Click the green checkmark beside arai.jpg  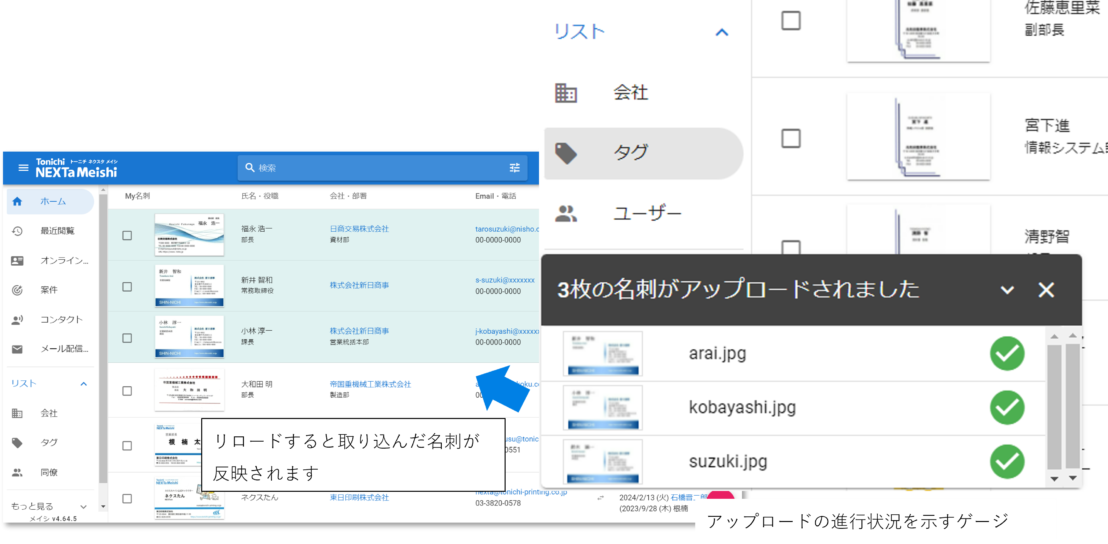coord(1007,353)
